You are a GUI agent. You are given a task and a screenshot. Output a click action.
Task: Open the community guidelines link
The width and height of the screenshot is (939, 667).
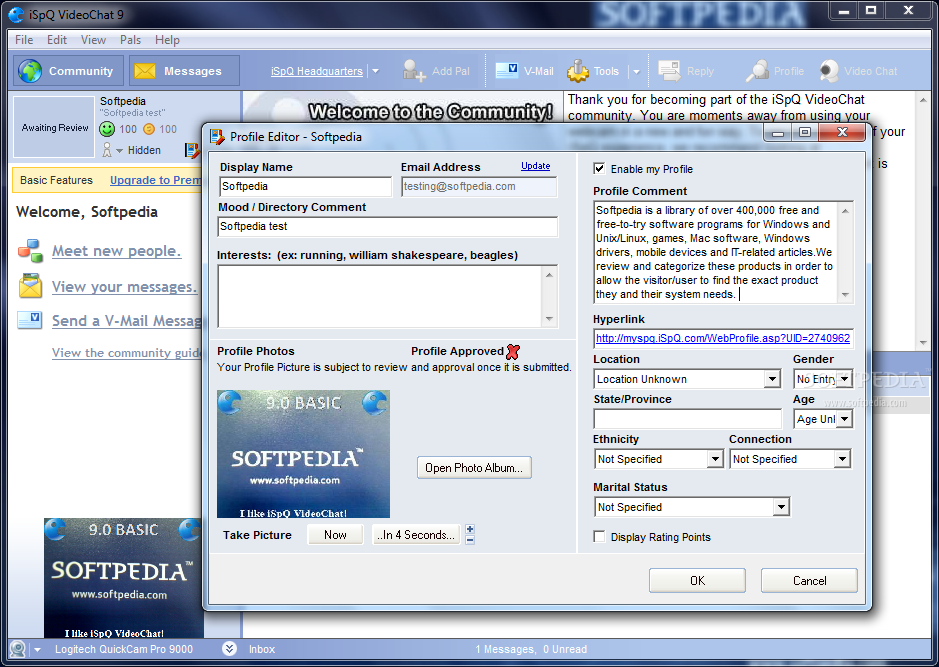126,353
